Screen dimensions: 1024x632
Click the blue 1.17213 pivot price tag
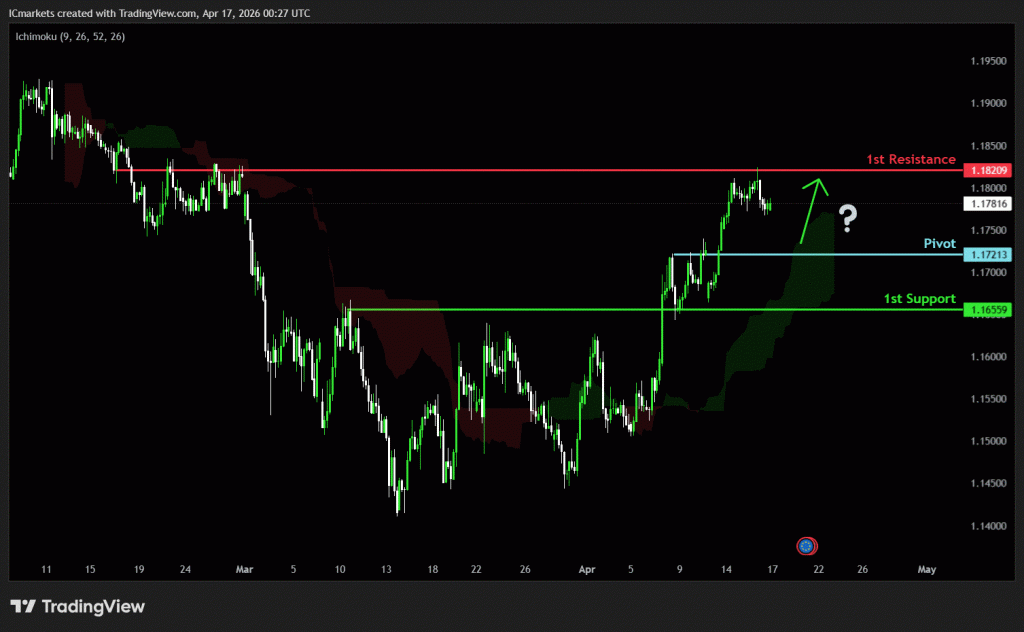coord(988,255)
